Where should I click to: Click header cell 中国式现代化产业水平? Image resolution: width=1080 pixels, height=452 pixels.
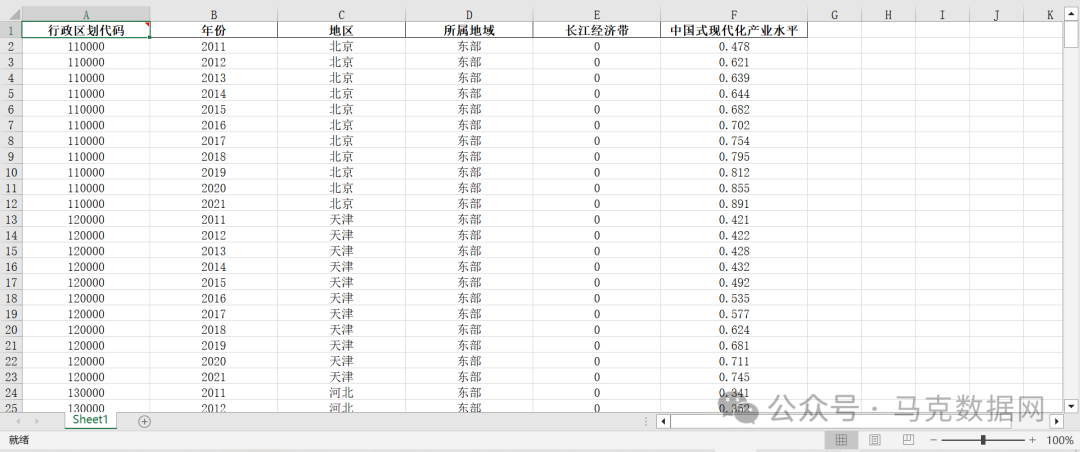(x=734, y=30)
